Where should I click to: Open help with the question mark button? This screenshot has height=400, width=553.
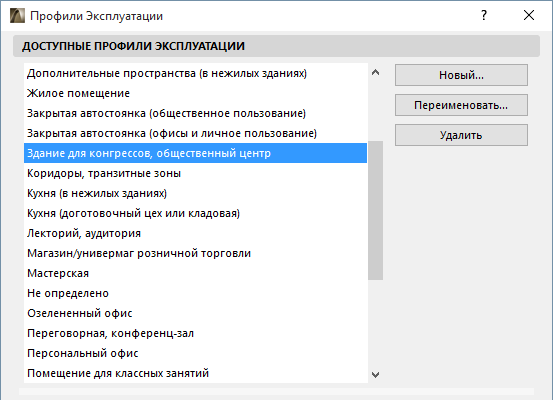[x=484, y=15]
